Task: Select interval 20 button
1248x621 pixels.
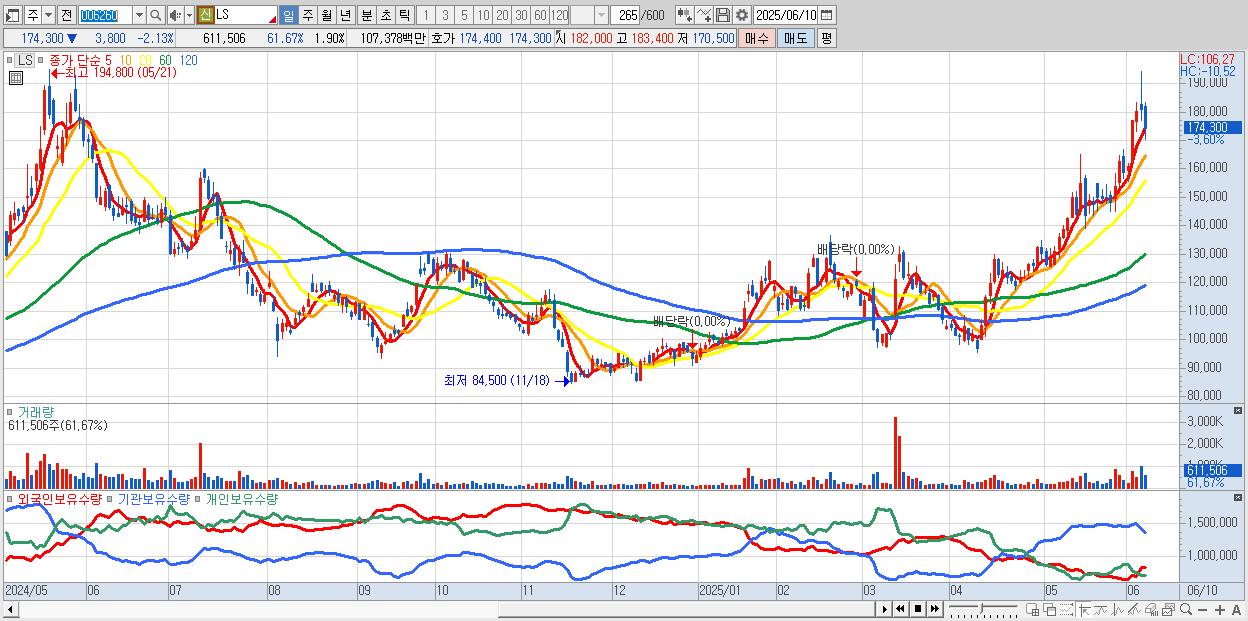Action: click(x=502, y=16)
